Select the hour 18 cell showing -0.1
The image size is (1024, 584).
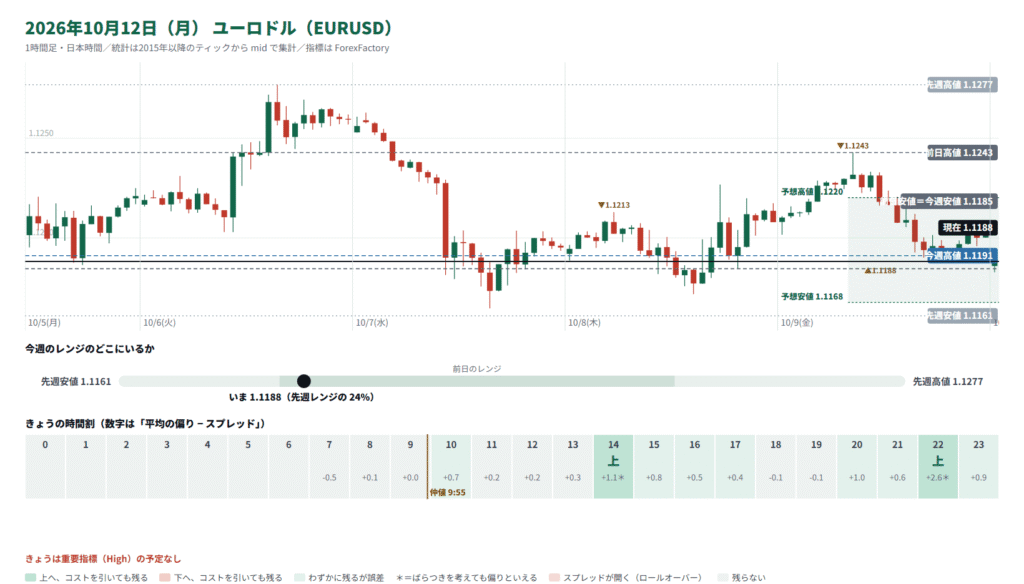[x=776, y=466]
